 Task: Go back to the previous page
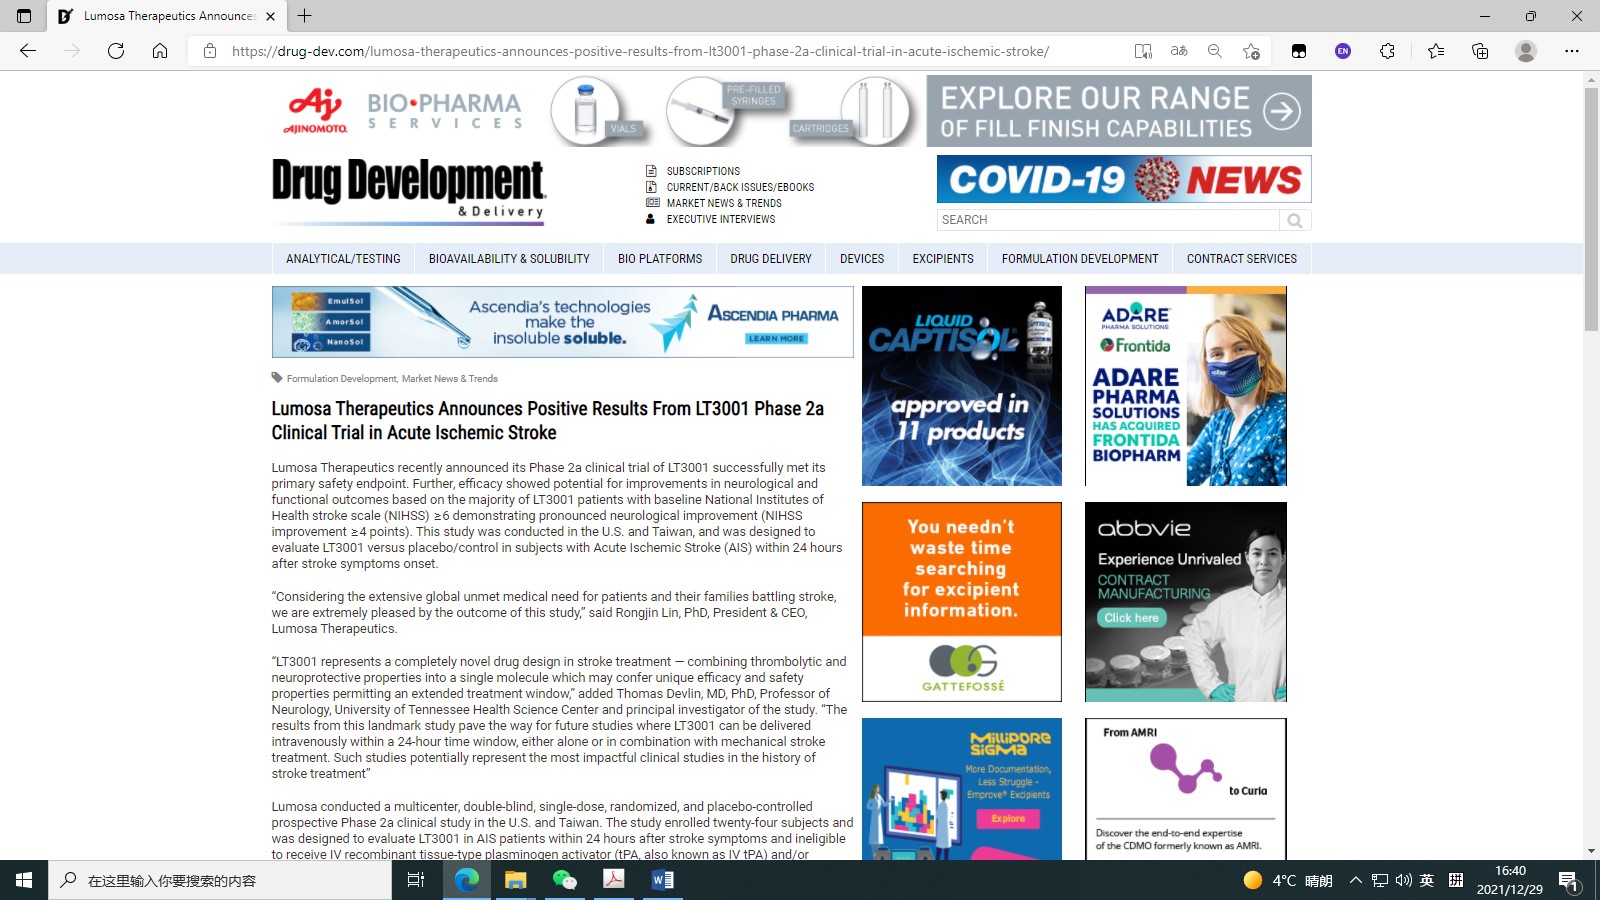(x=28, y=51)
